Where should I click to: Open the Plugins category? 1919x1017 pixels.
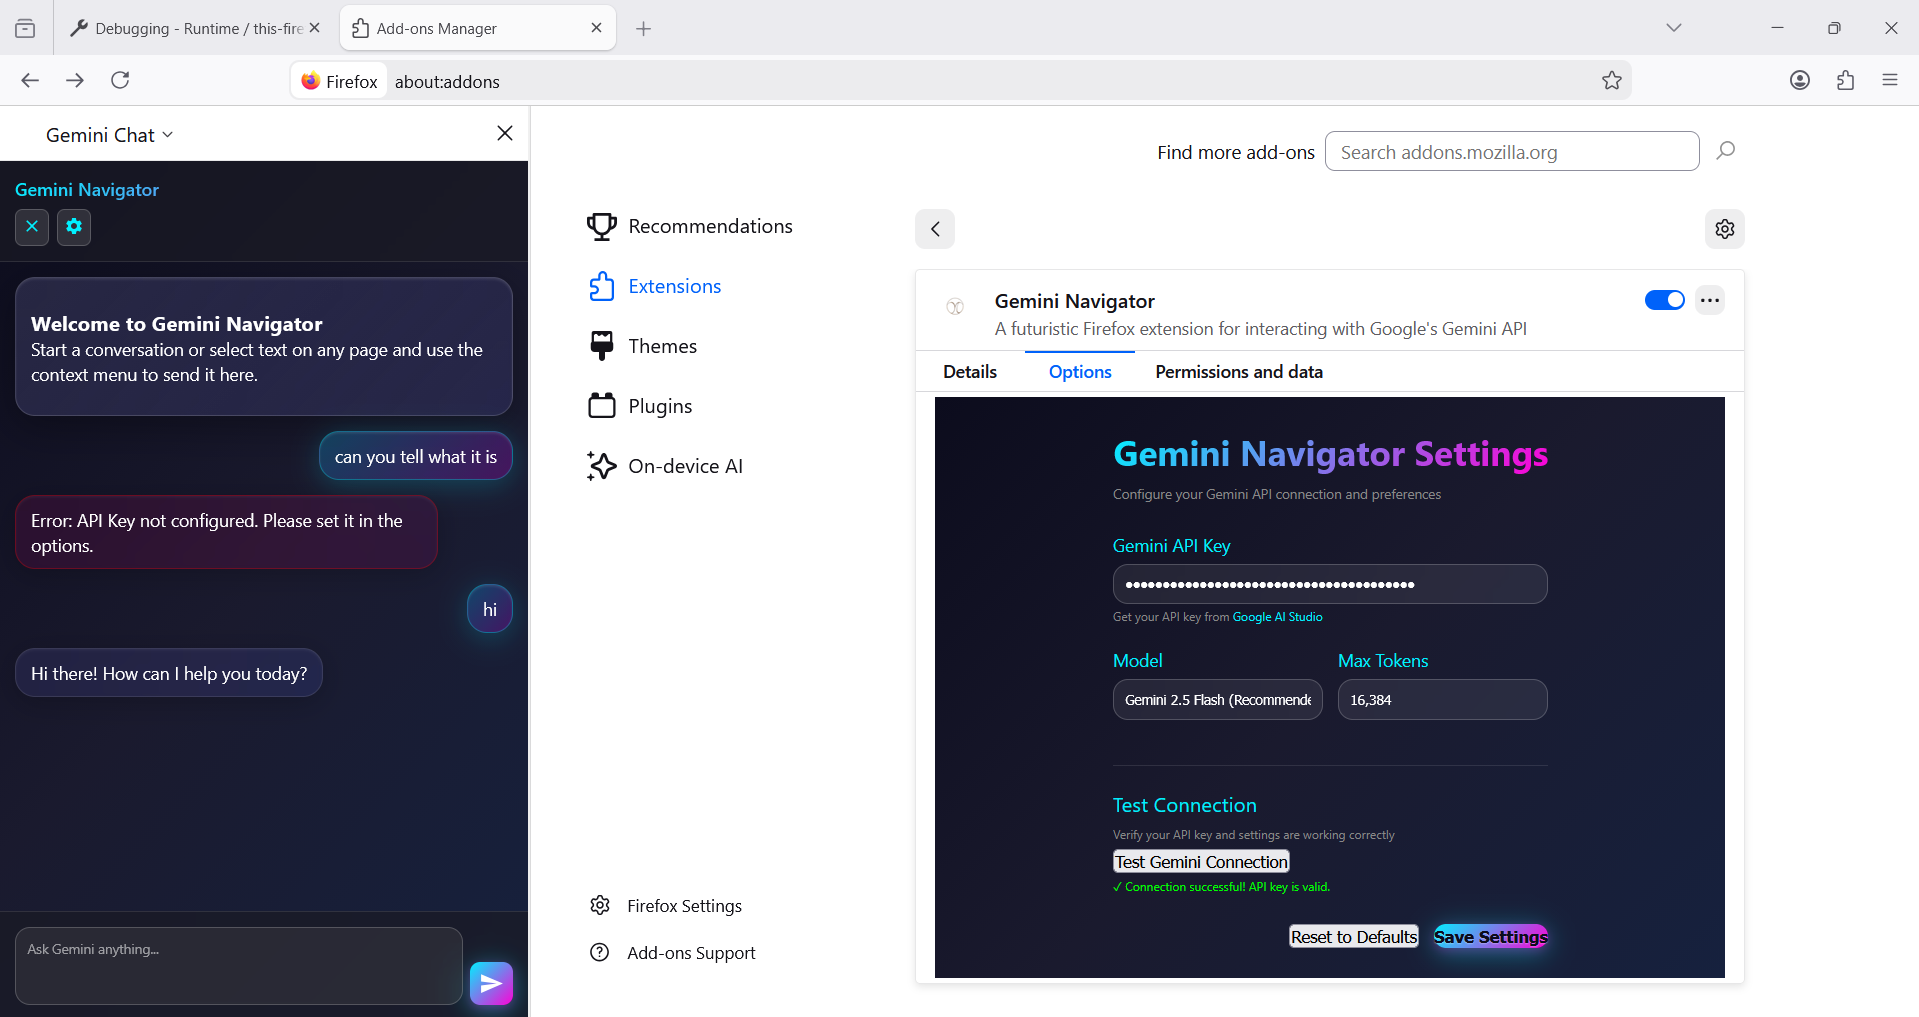coord(640,407)
